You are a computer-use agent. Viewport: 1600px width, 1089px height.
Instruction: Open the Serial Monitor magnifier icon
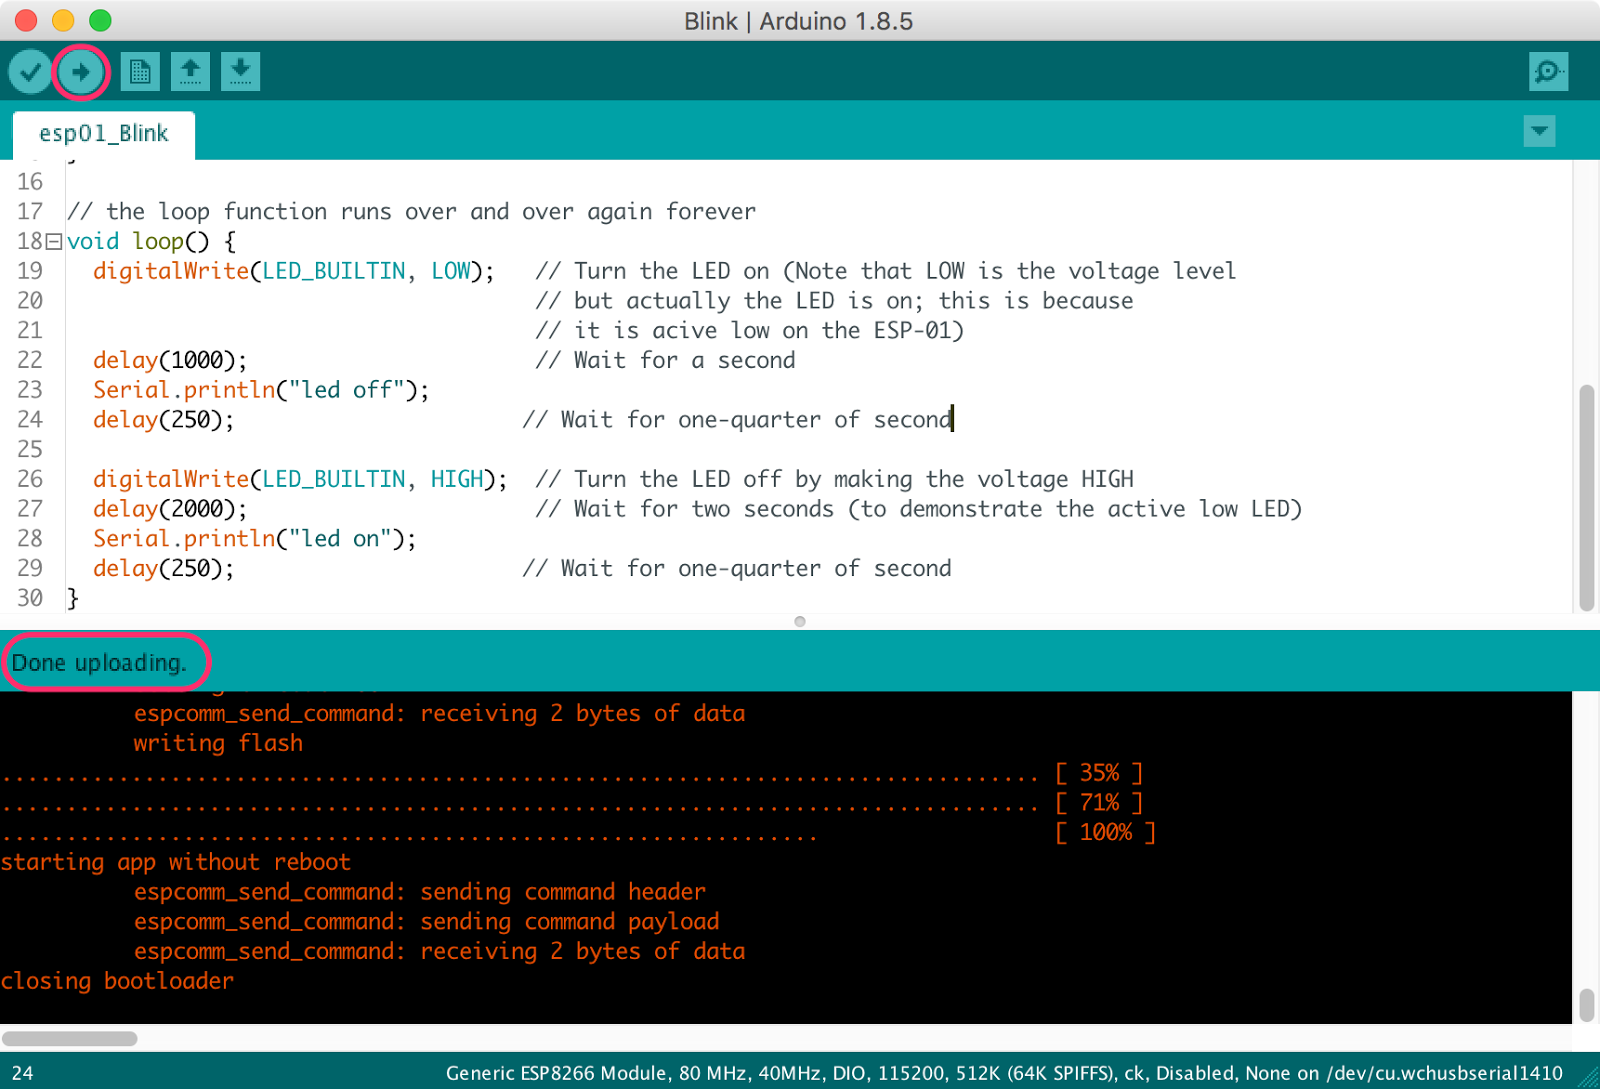click(x=1547, y=71)
